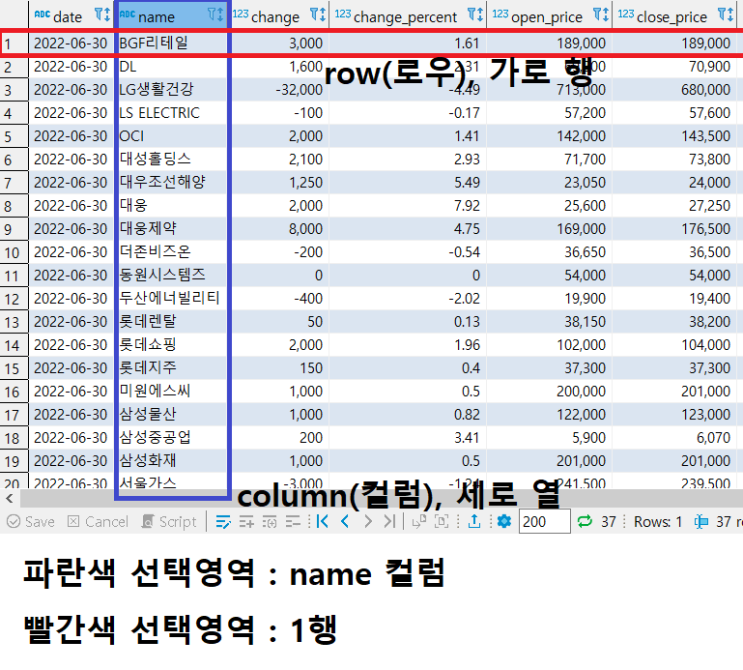Select row header number 5
The width and height of the screenshot is (743, 670).
[x=14, y=136]
